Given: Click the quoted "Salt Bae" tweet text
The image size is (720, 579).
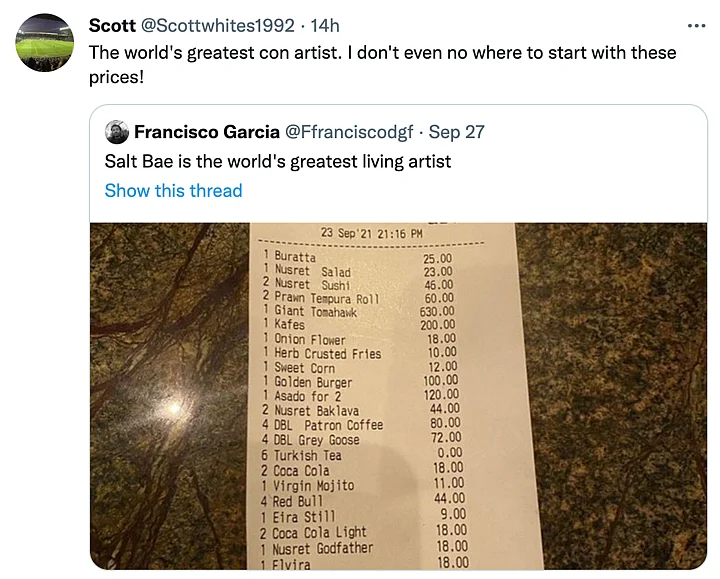Looking at the screenshot, I should (x=278, y=161).
